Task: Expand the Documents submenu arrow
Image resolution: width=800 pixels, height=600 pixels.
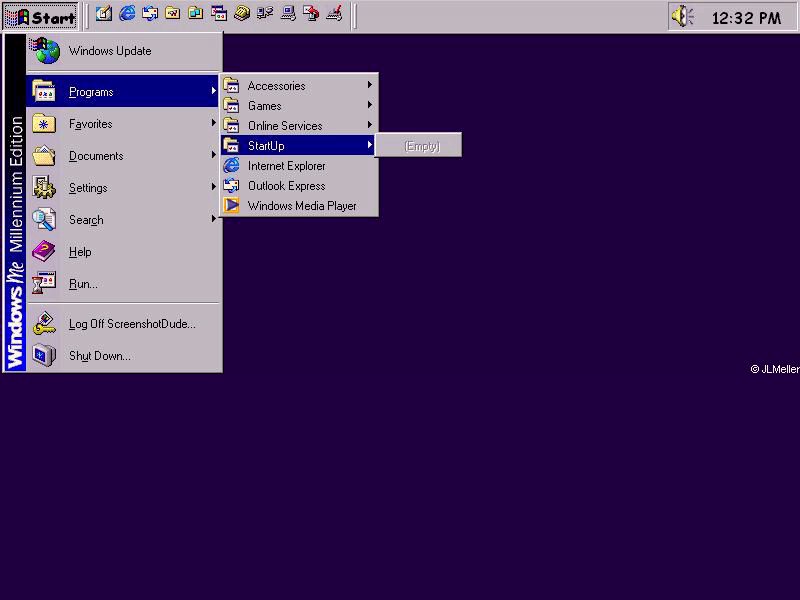Action: [213, 155]
